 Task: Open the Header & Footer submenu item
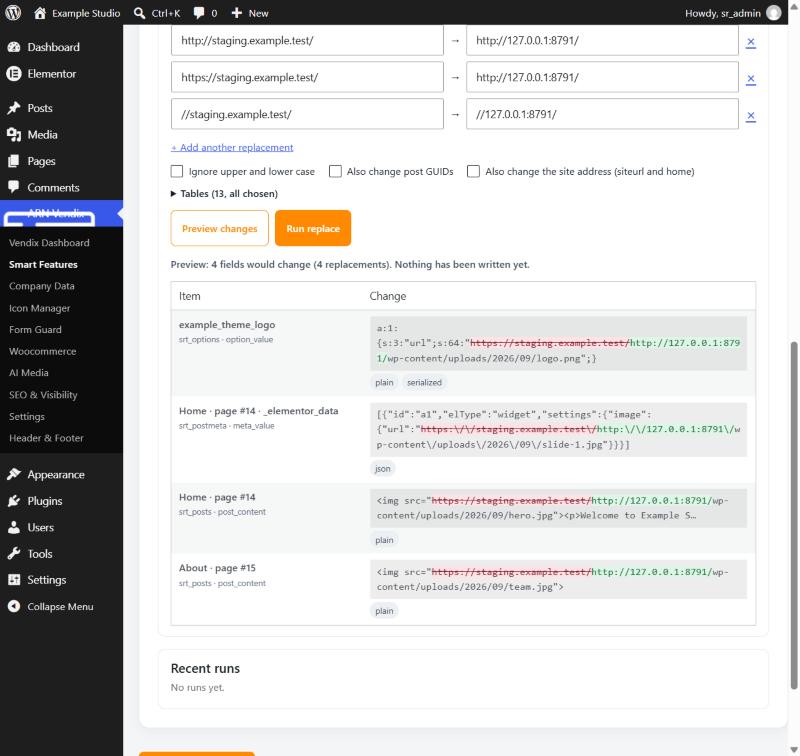coord(46,438)
